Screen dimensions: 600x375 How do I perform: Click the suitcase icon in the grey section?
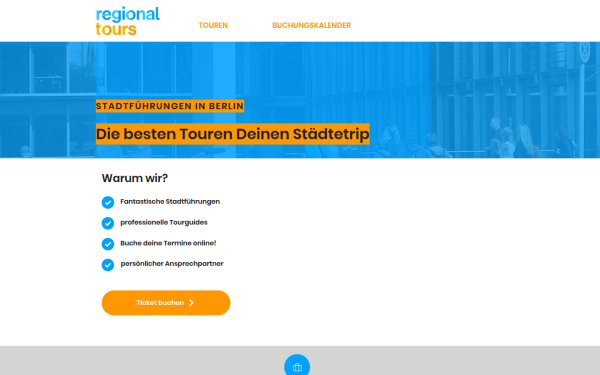(x=297, y=367)
